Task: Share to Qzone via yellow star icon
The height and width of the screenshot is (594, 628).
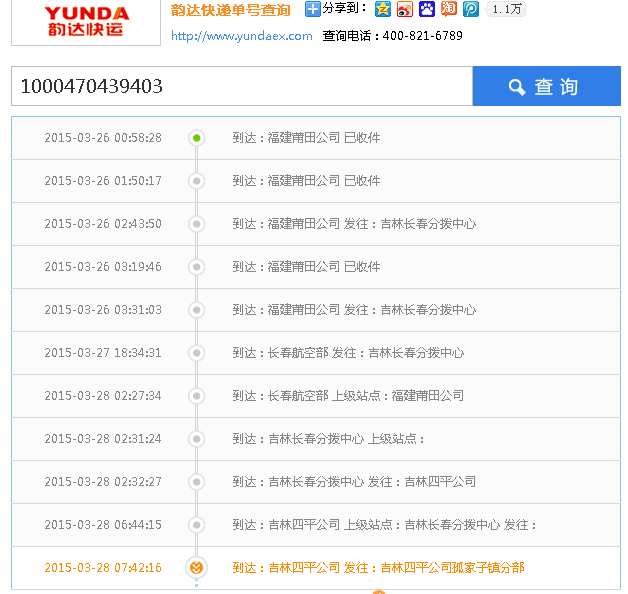Action: click(383, 9)
